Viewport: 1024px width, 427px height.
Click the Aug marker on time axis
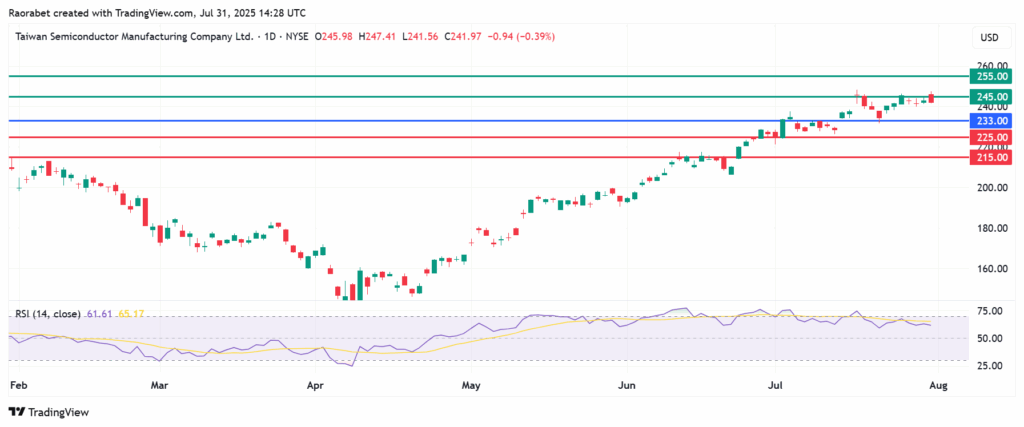coord(940,383)
